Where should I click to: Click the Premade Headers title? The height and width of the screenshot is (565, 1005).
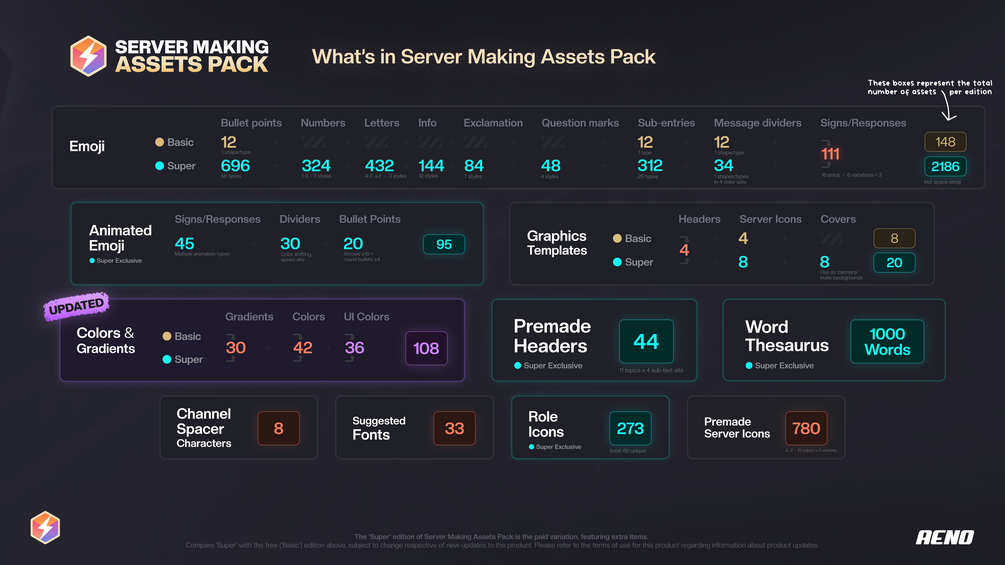[x=552, y=336]
